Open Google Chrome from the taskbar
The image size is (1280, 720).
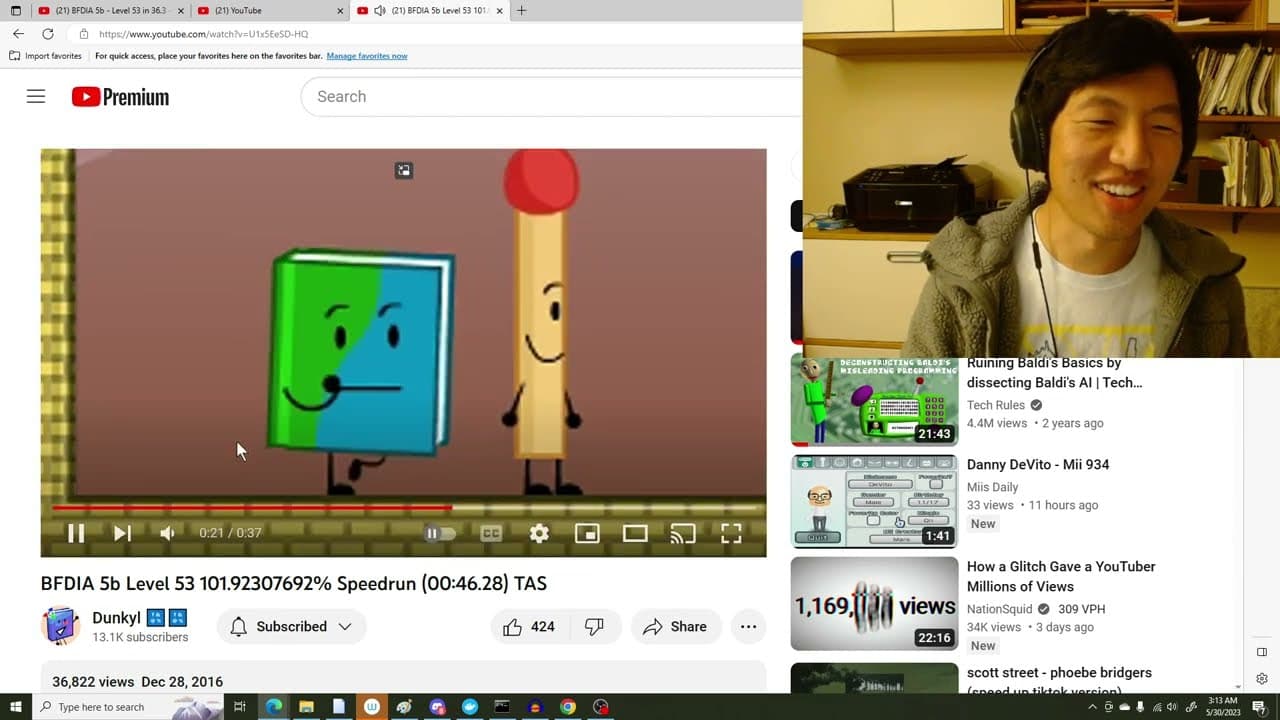click(568, 707)
